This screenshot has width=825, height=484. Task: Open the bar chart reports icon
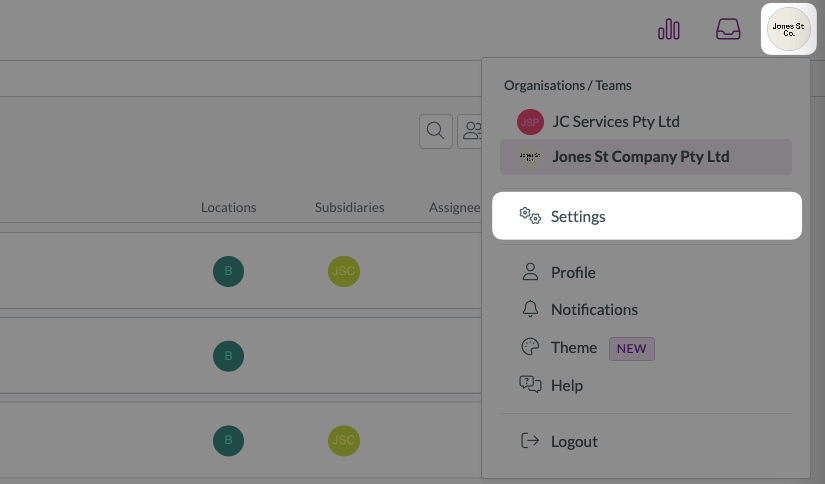[668, 30]
